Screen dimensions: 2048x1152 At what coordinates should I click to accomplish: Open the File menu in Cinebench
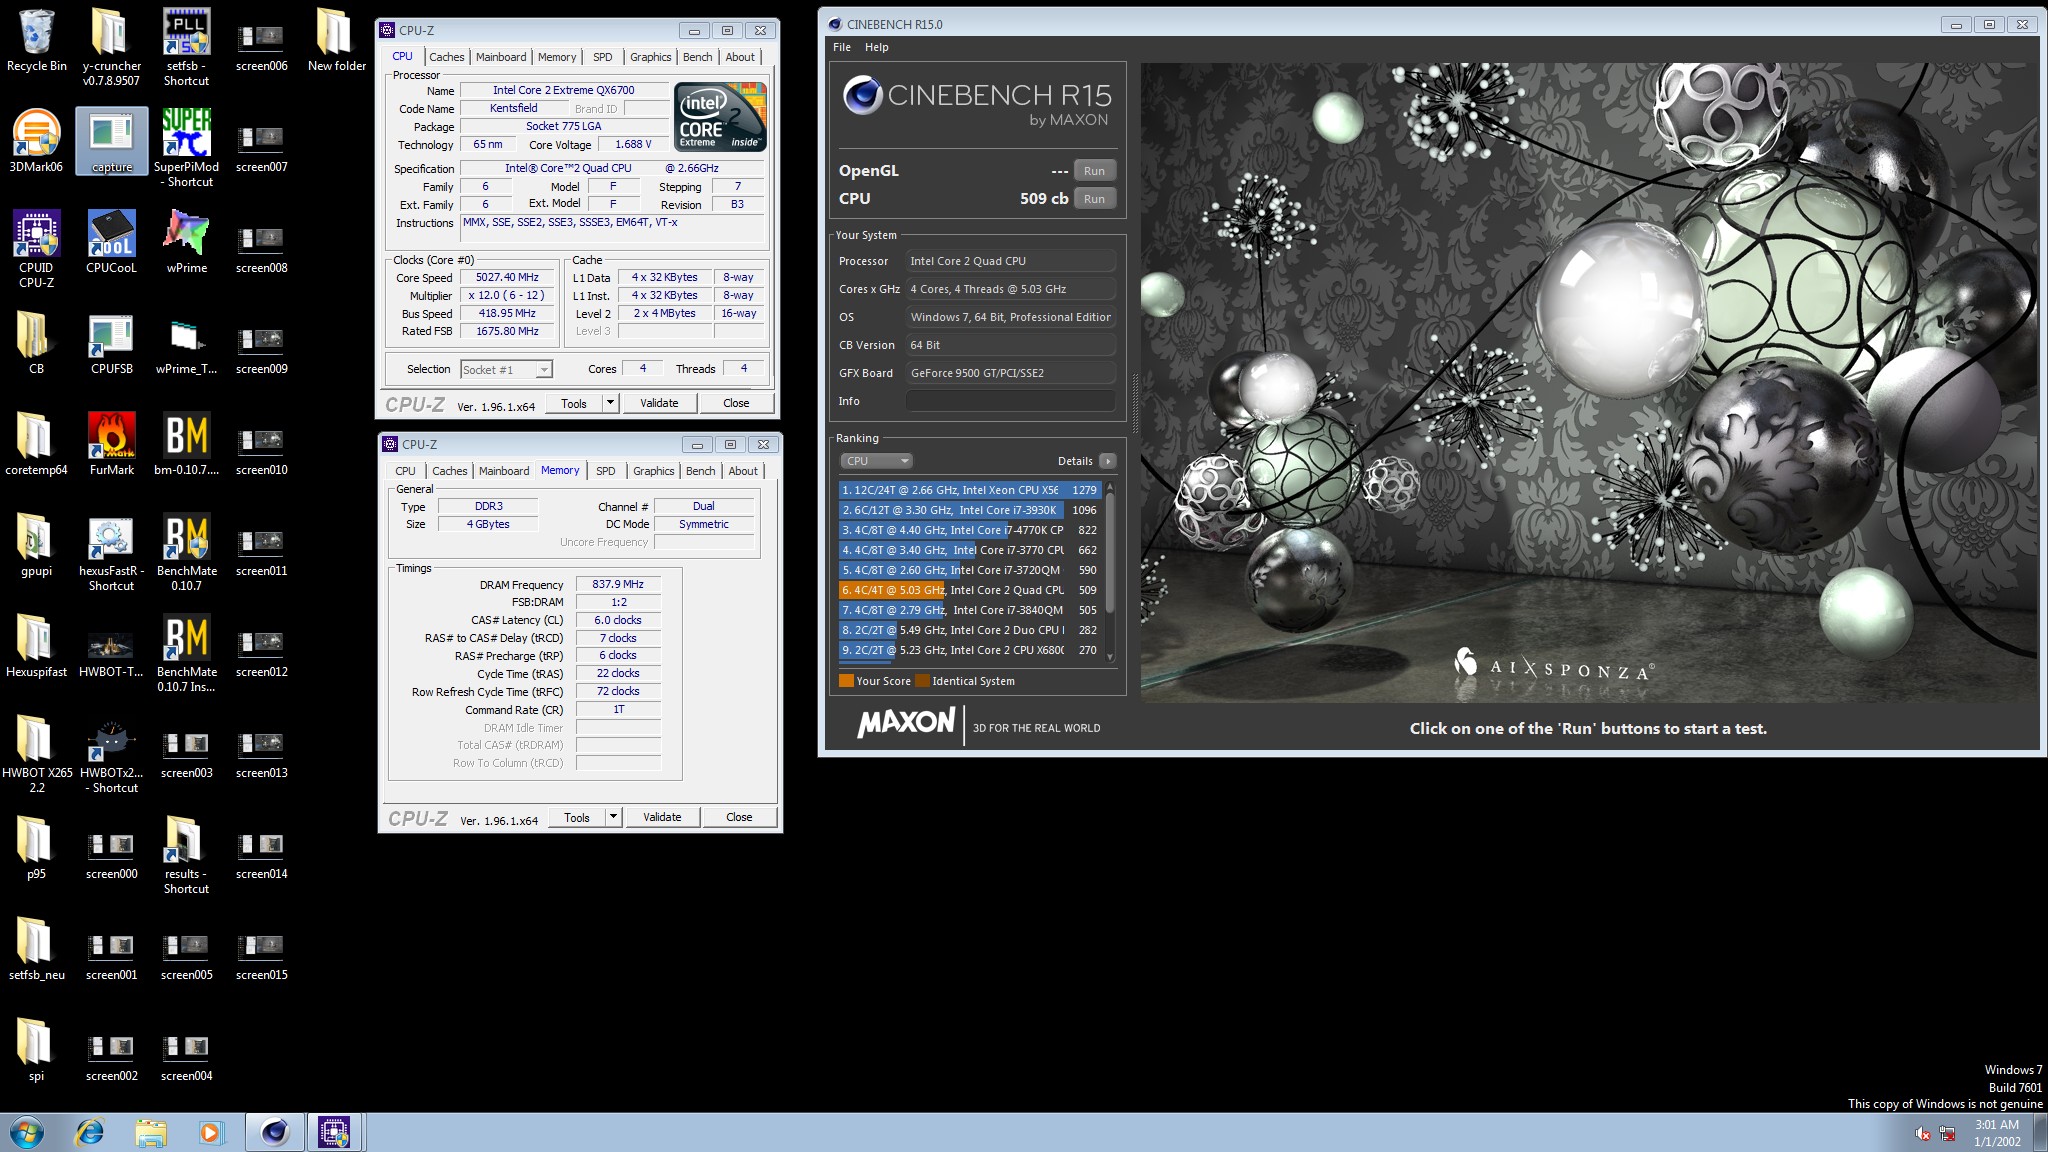842,47
